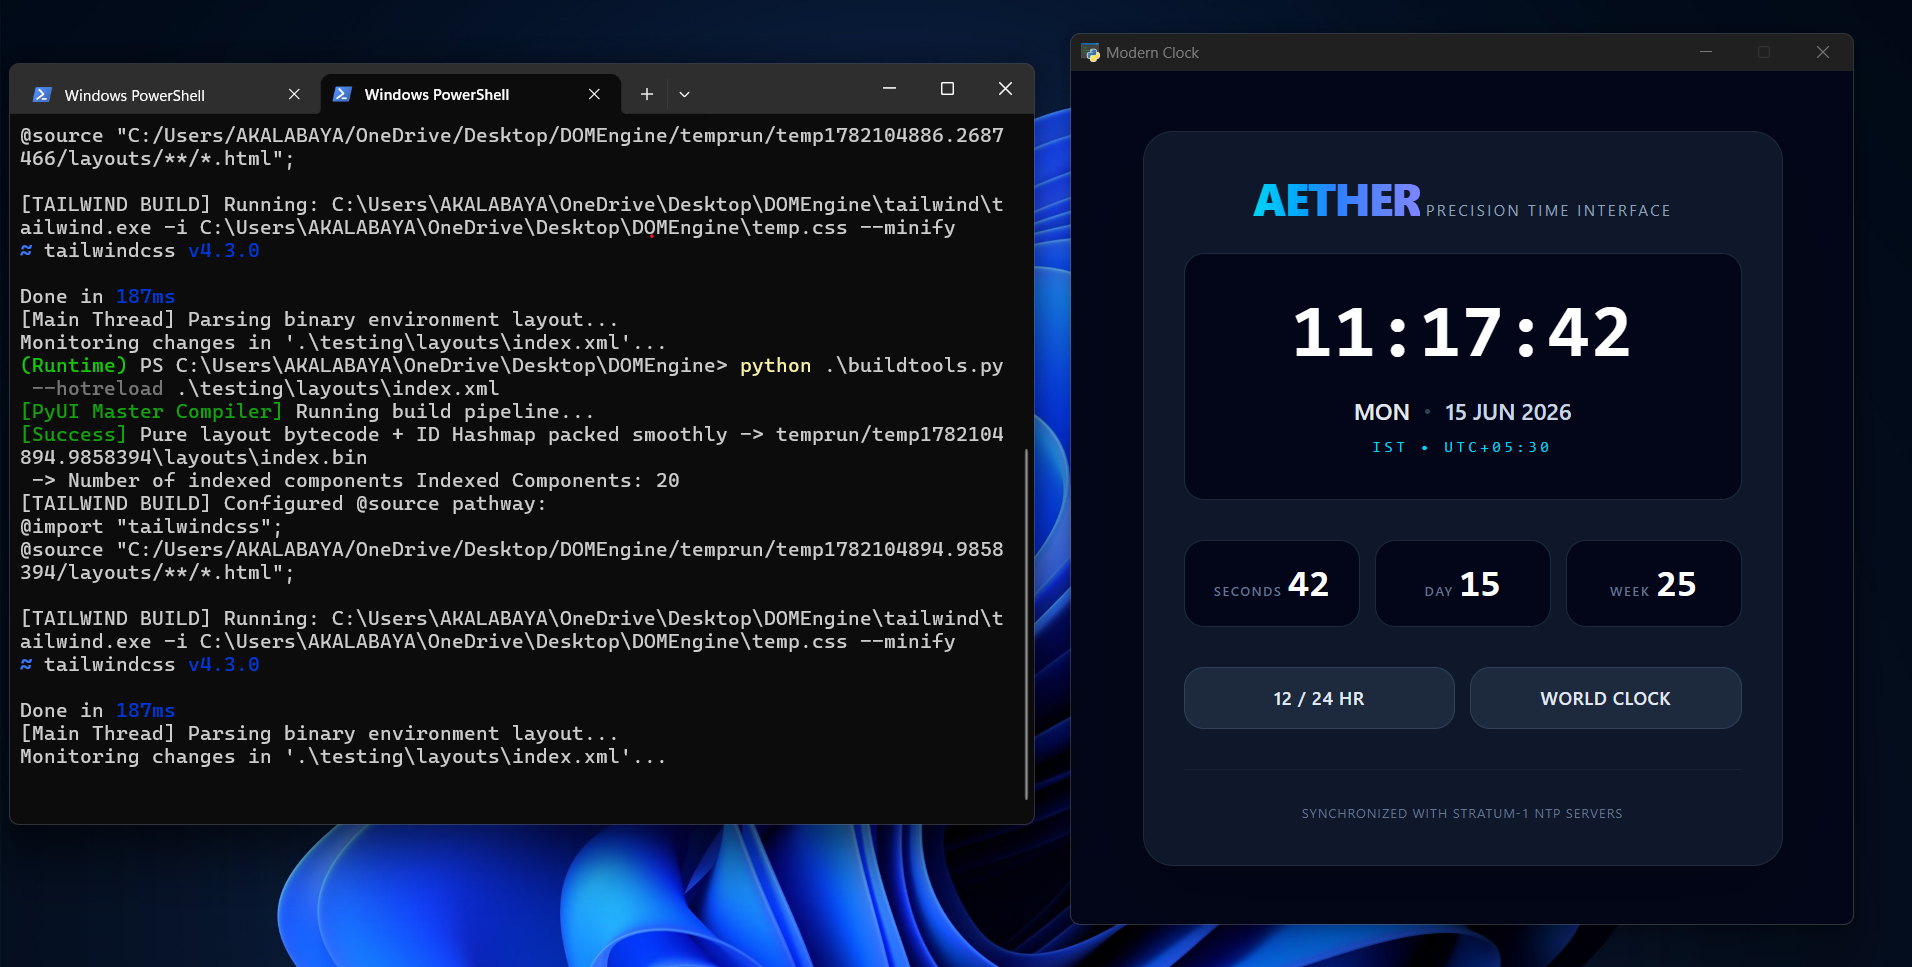Close the second PowerShell tab
This screenshot has width=1912, height=967.
pyautogui.click(x=594, y=94)
